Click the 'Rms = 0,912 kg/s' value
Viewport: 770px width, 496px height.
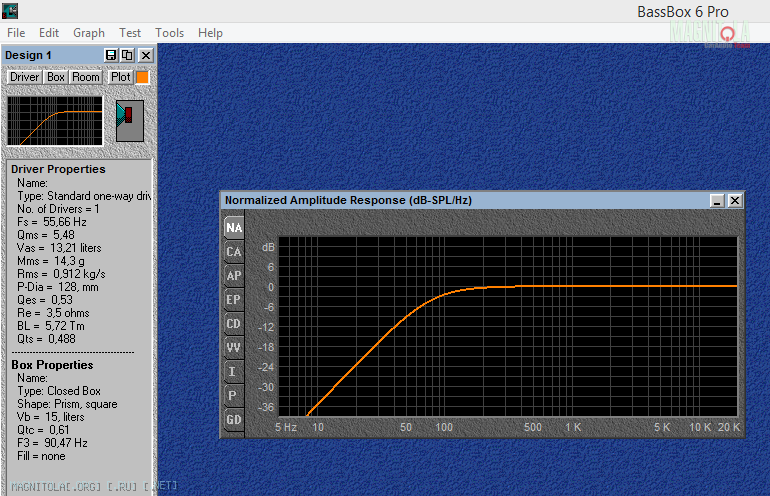(x=61, y=274)
